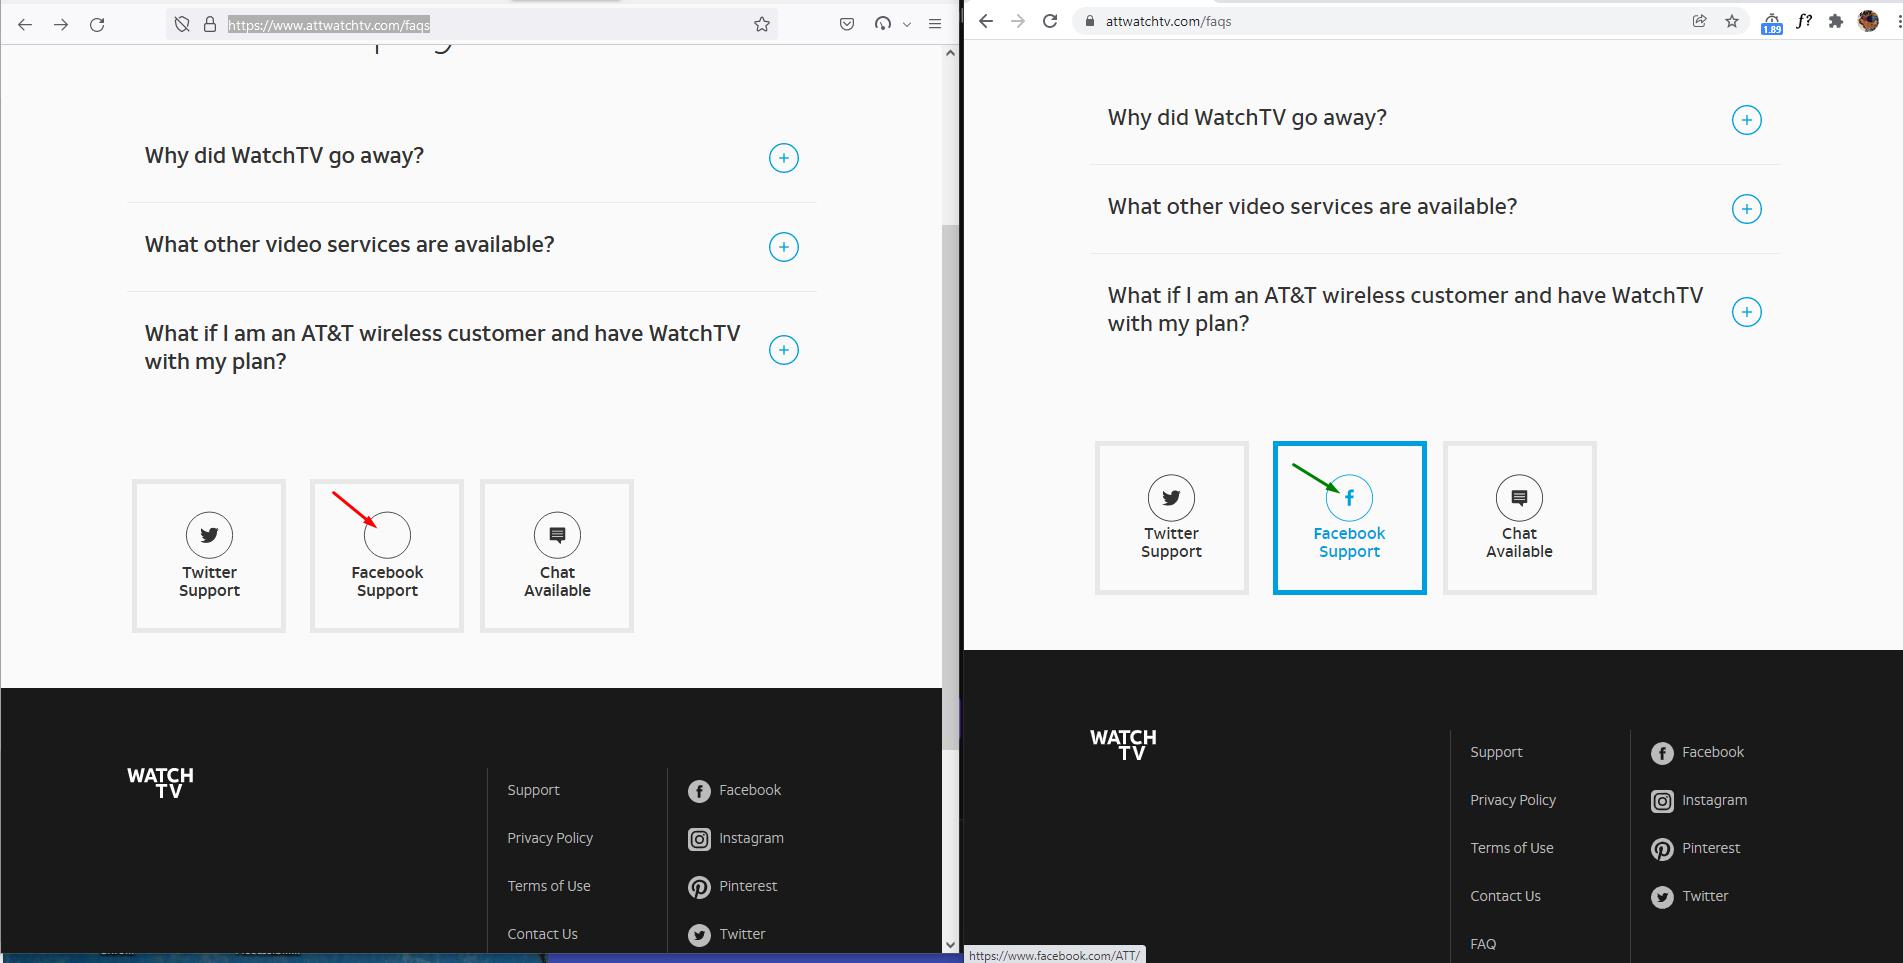Click the shield tracking protection icon in Firefox
The width and height of the screenshot is (1903, 963).
[x=182, y=24]
